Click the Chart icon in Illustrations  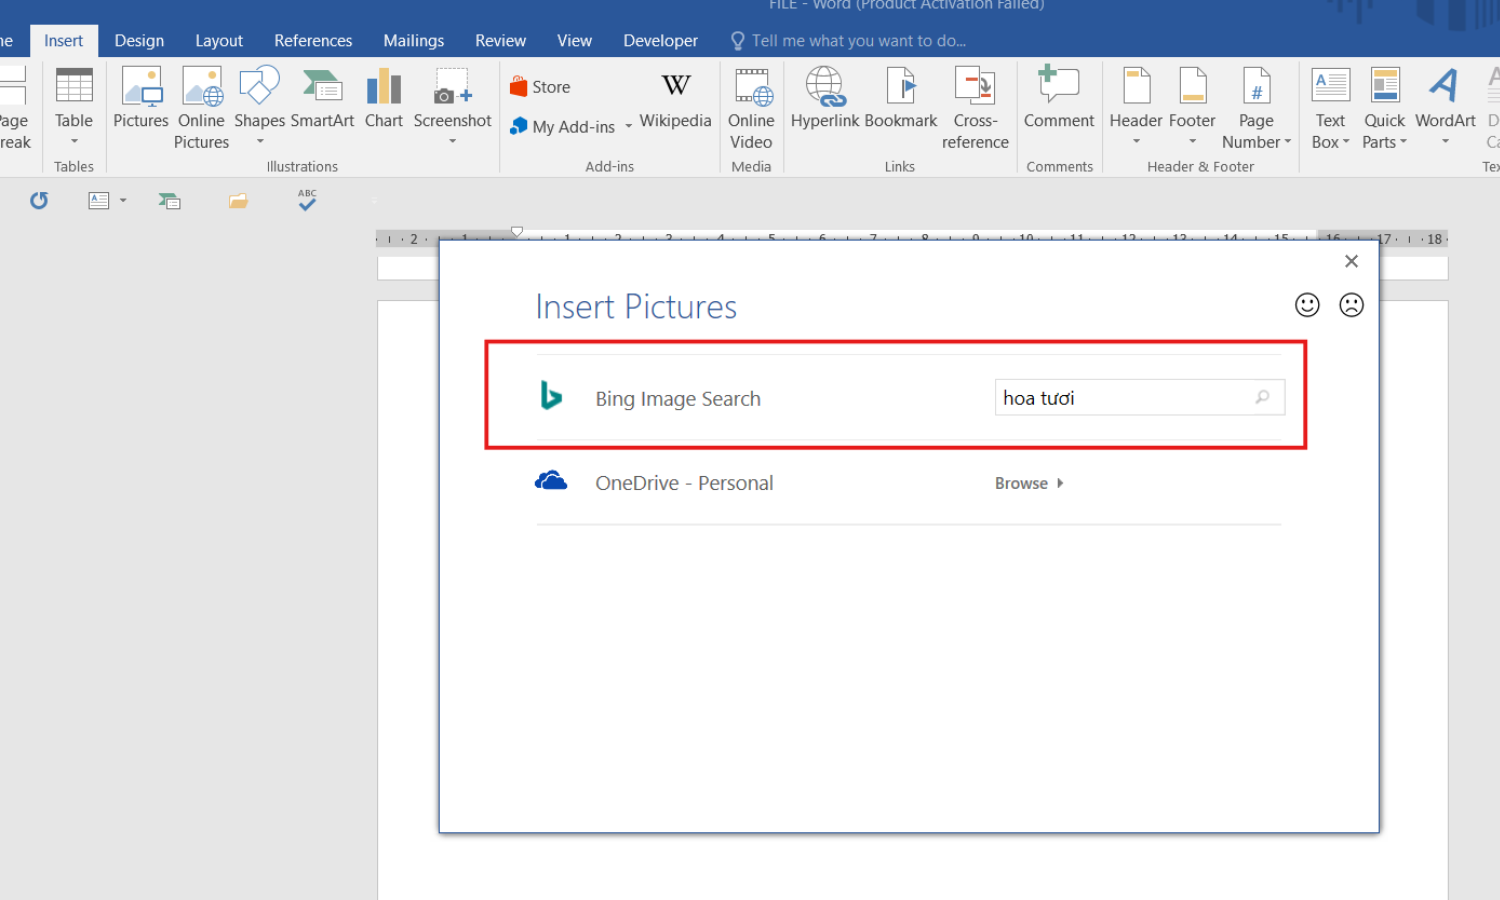[x=383, y=88]
